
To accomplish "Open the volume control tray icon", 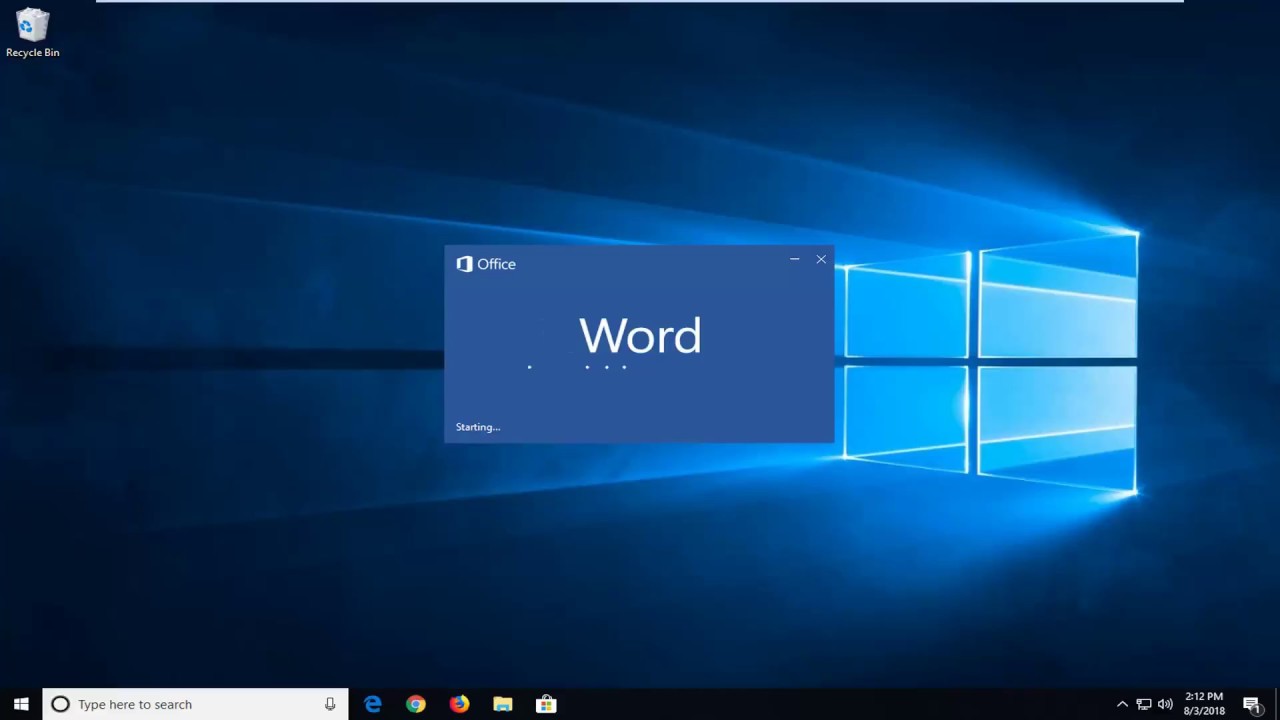I will [1165, 704].
